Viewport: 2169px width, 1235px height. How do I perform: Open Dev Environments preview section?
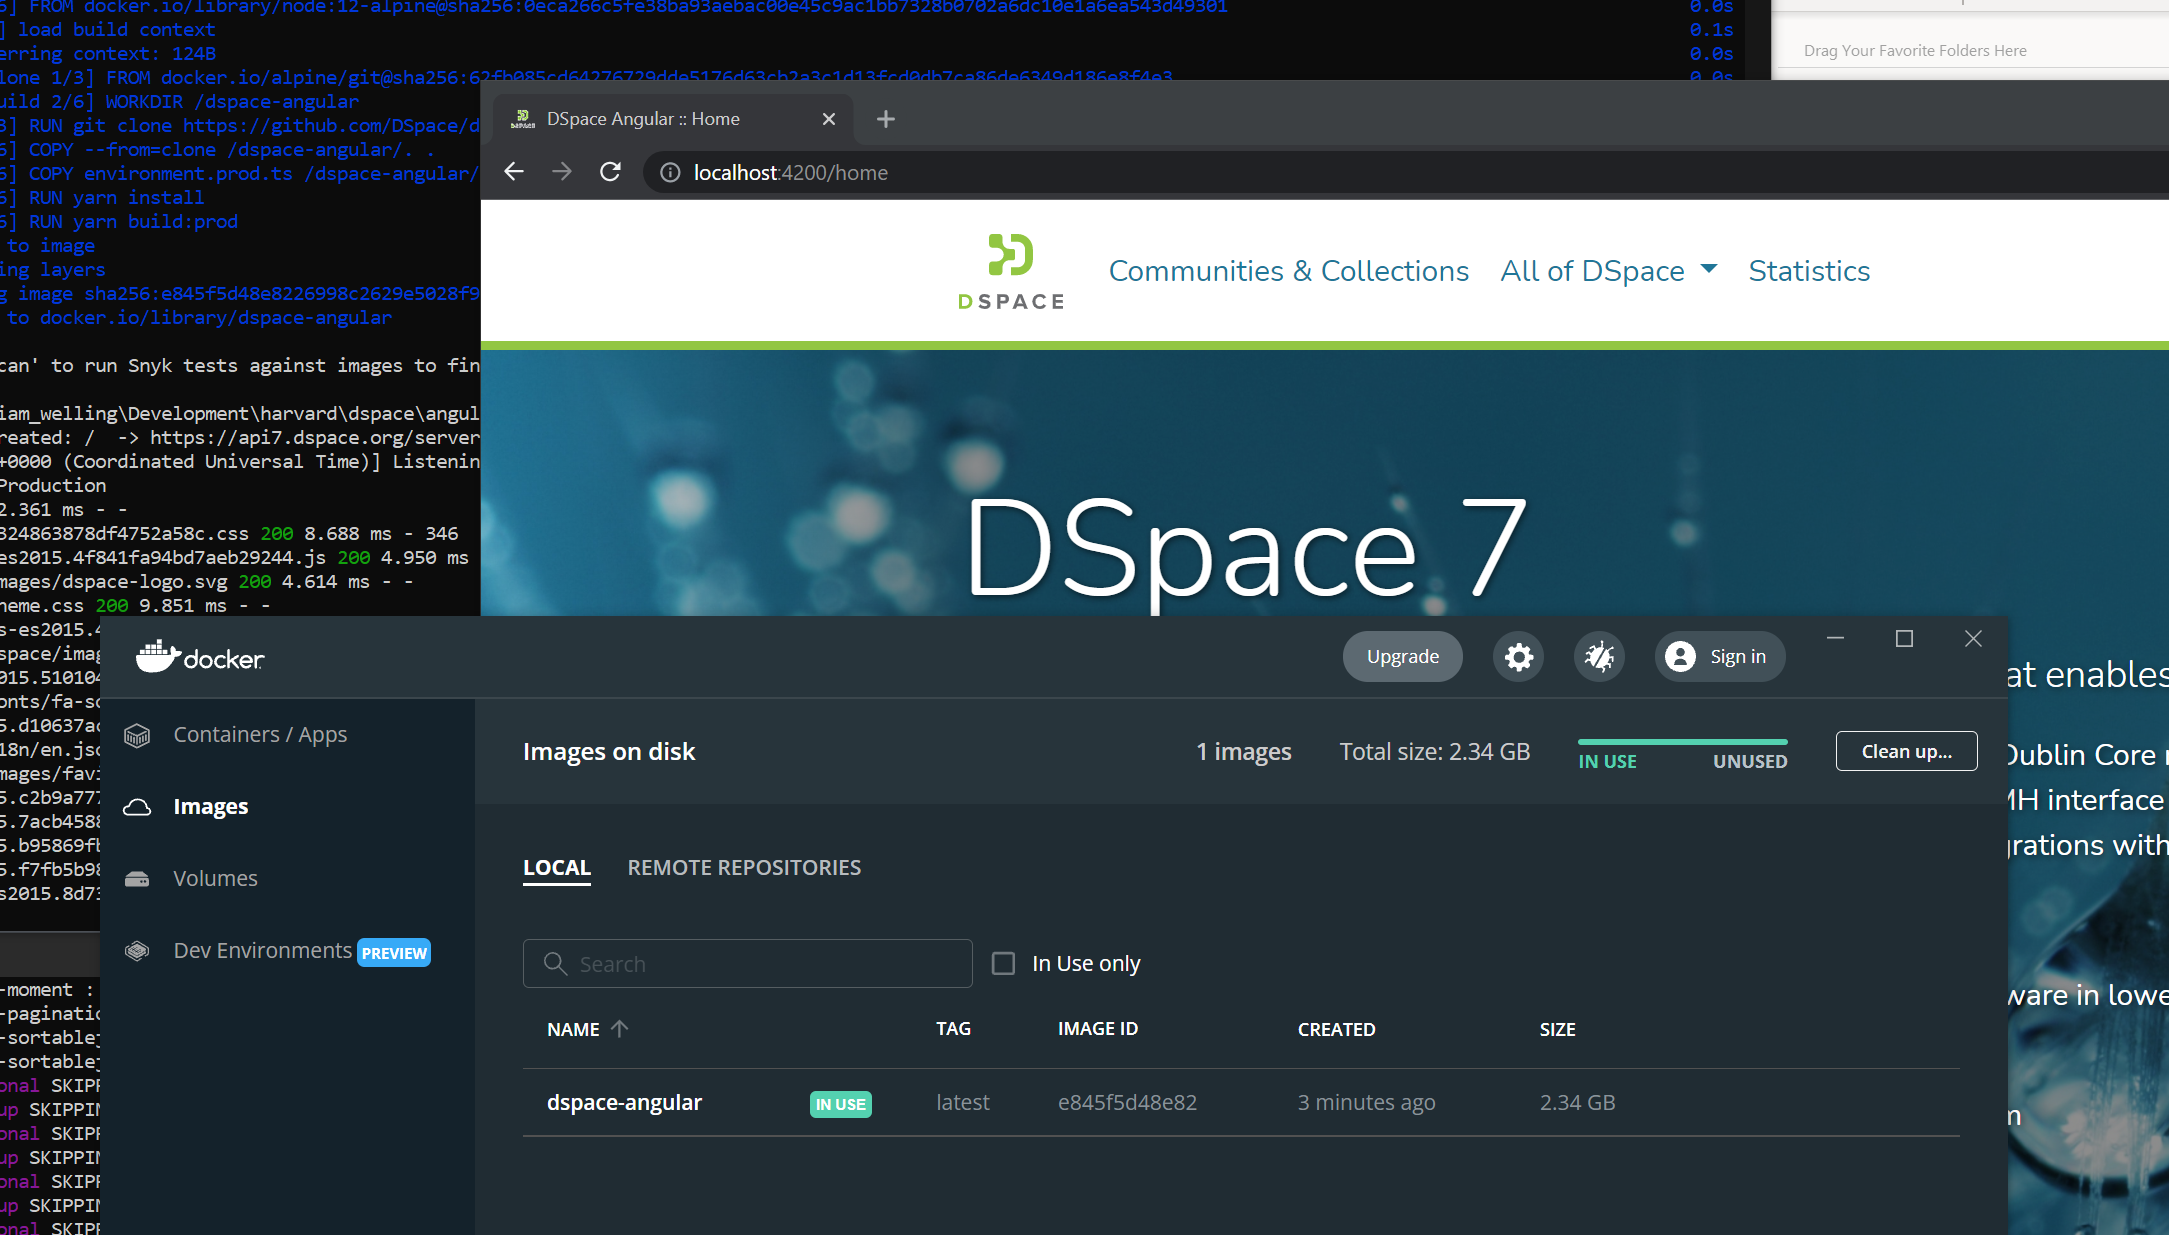click(x=262, y=950)
